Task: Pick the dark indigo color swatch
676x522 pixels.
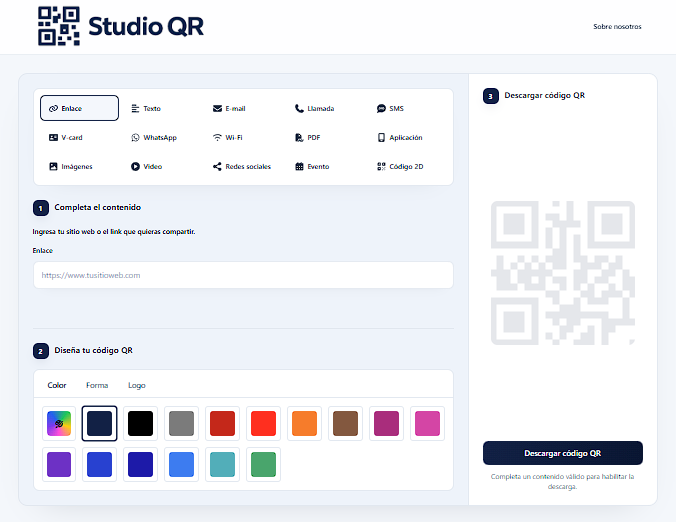Action: point(140,464)
